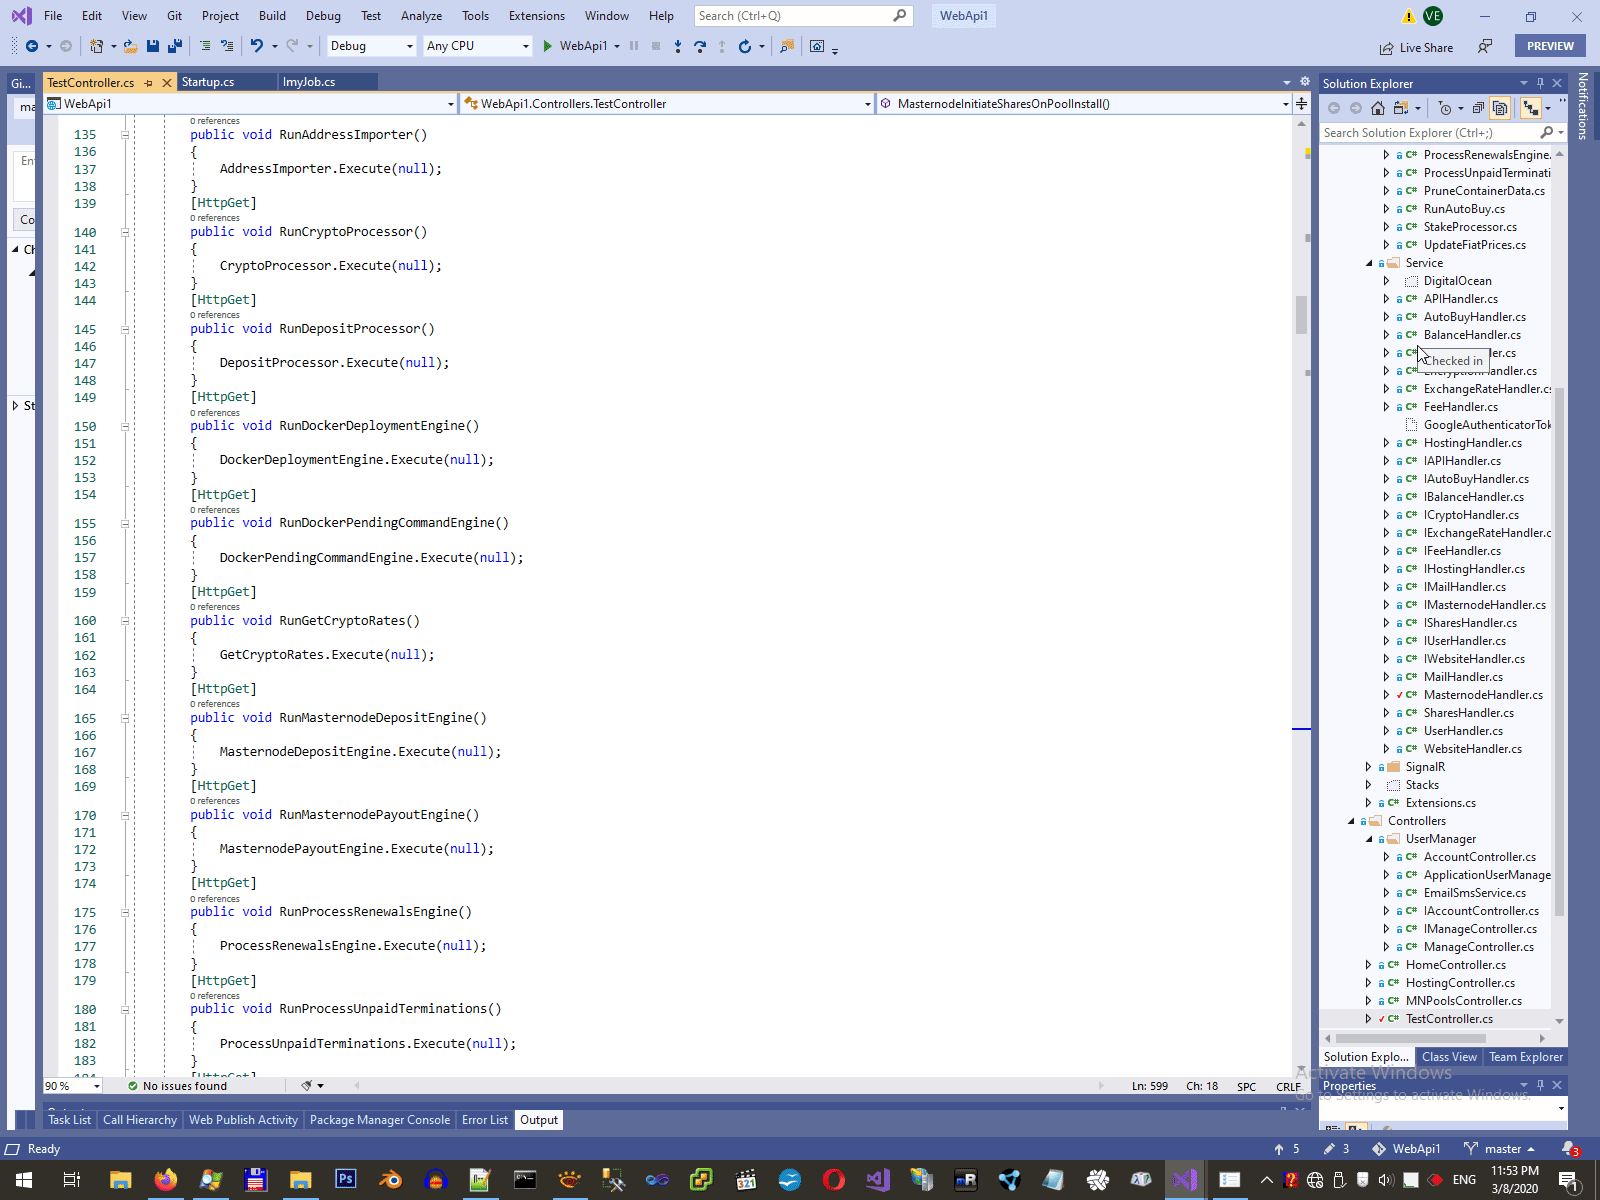Open Firefox from the Windows taskbar
Screen dimensions: 1600x1200
pyautogui.click(x=166, y=1180)
